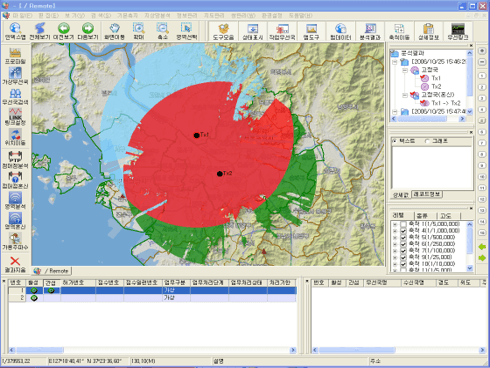Viewport: 490px width, 368px height.
Task: Select the 그래프 radio button
Action: 427,141
